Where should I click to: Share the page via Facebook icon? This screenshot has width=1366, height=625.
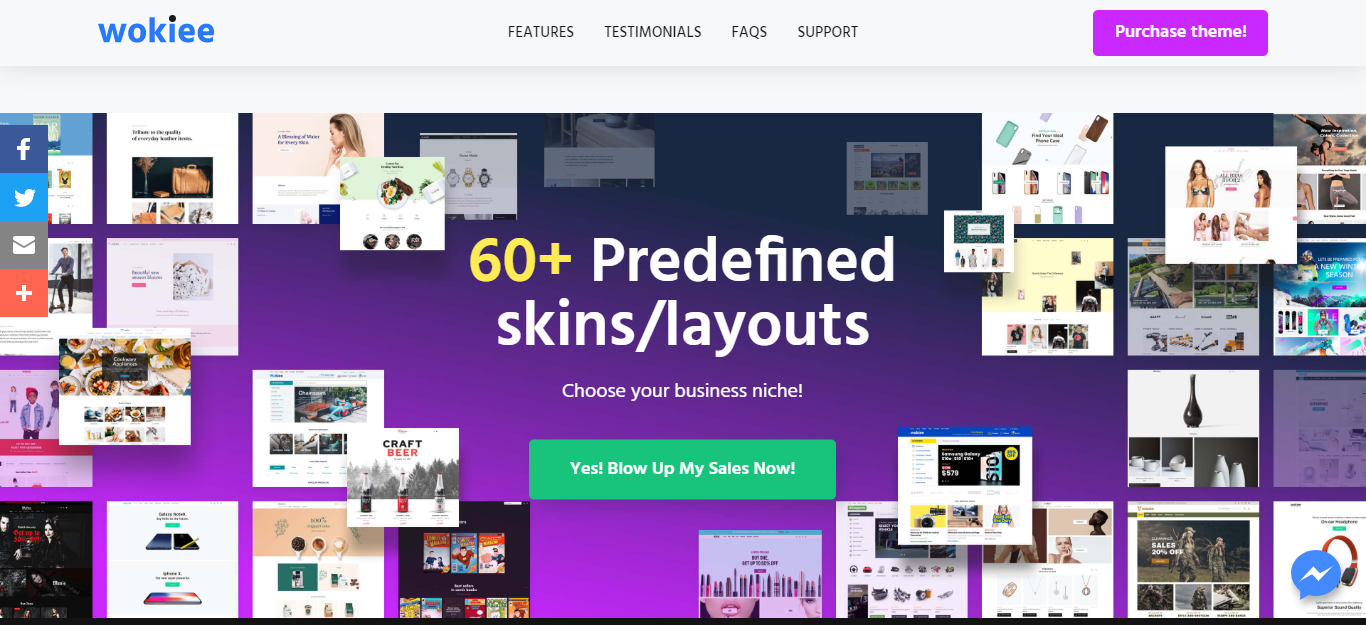pos(24,149)
